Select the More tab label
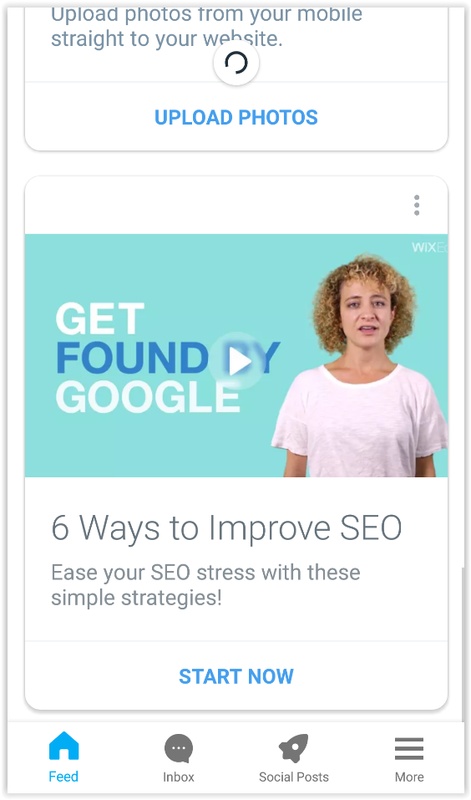The width and height of the screenshot is (471, 800). [x=409, y=777]
